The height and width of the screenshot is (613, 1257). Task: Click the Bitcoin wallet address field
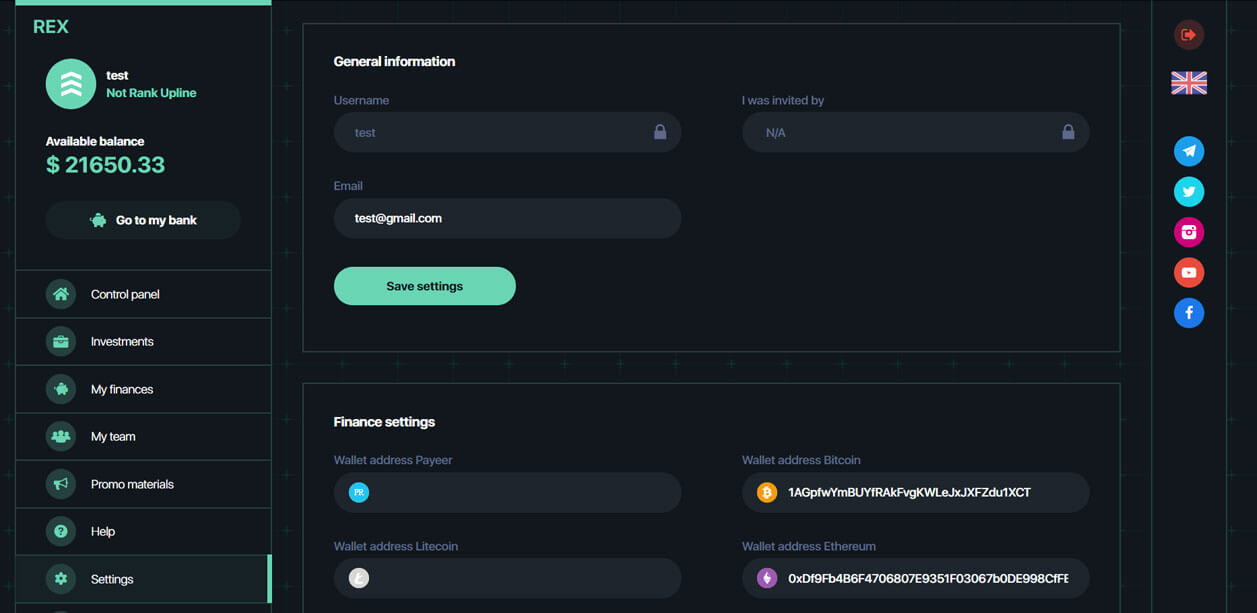click(x=915, y=492)
